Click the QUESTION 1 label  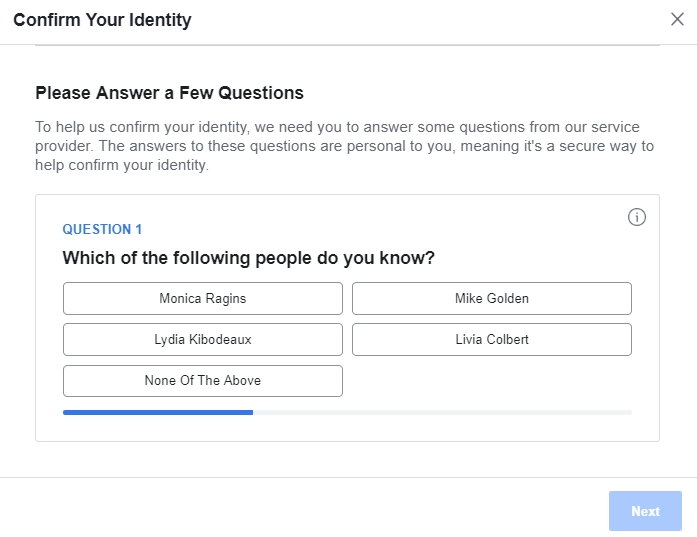click(x=102, y=229)
